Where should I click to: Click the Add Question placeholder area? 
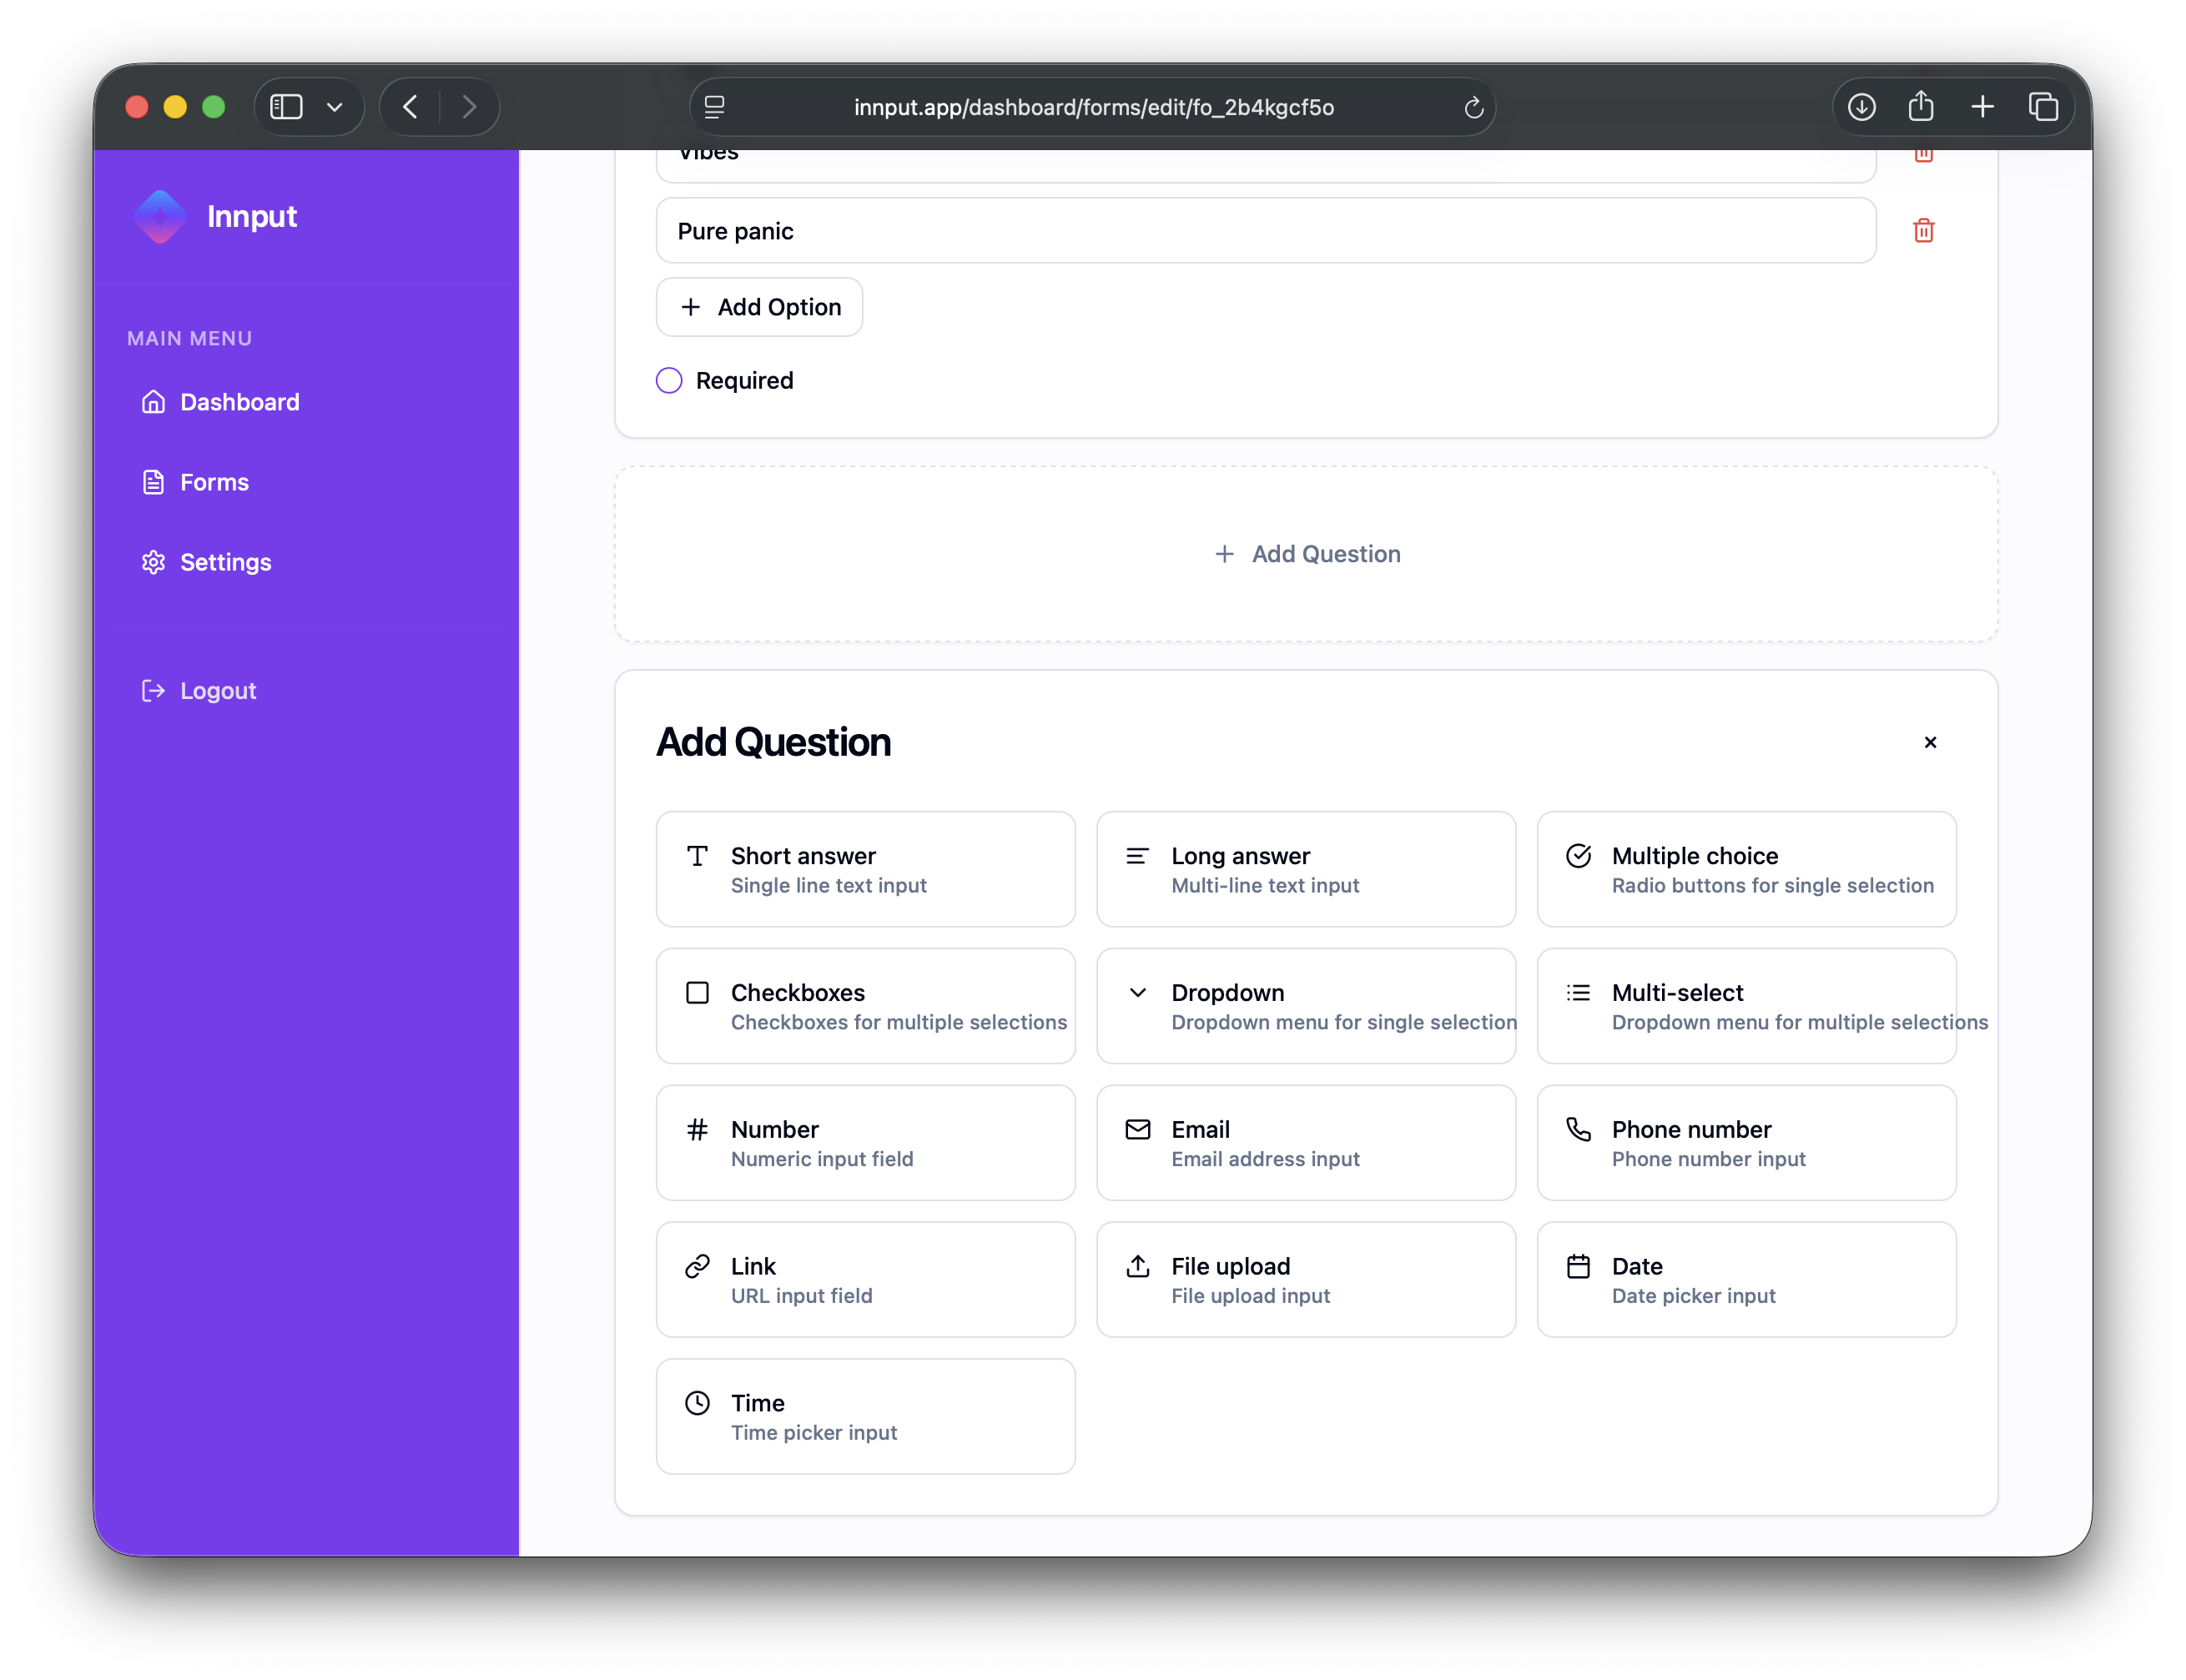(x=1306, y=553)
